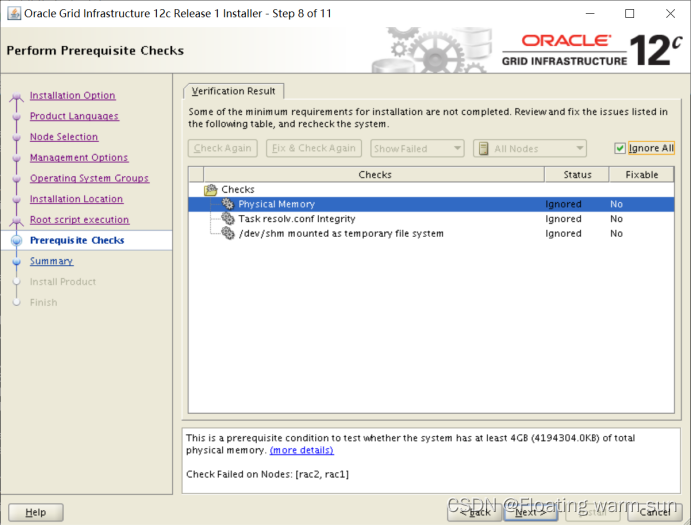
Task: Click the Checks folder icon
Action: point(211,190)
